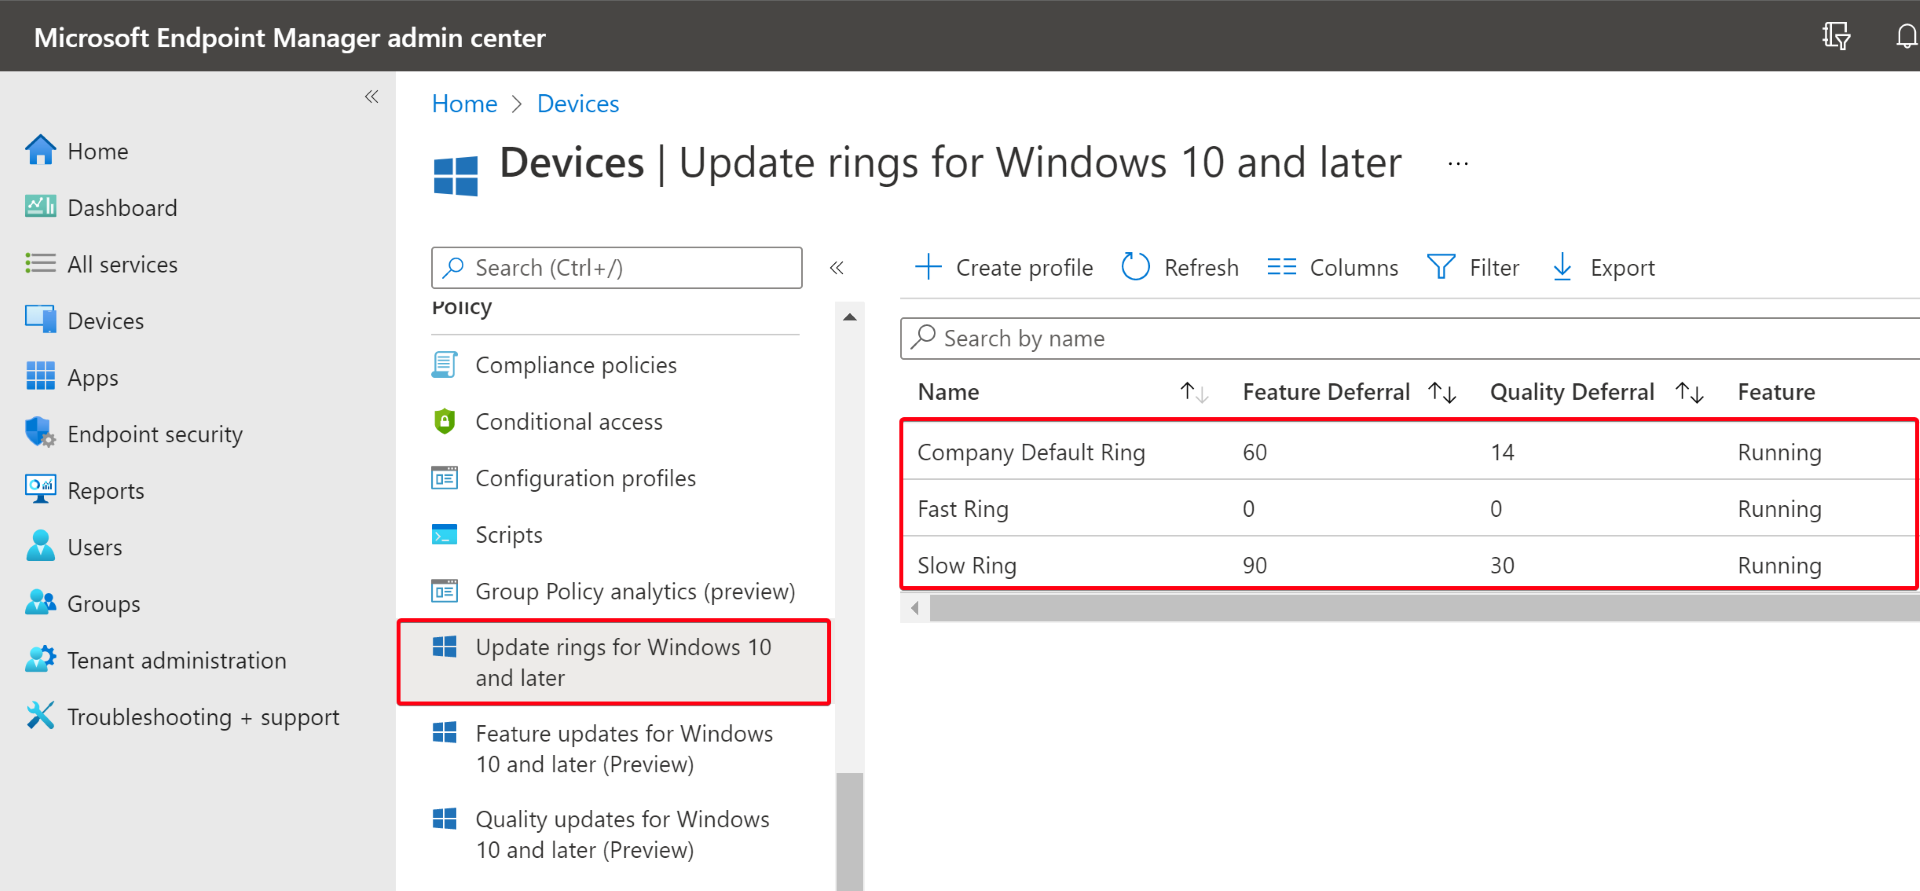1920x891 pixels.
Task: Click the Create profile button label
Action: pos(1024,268)
